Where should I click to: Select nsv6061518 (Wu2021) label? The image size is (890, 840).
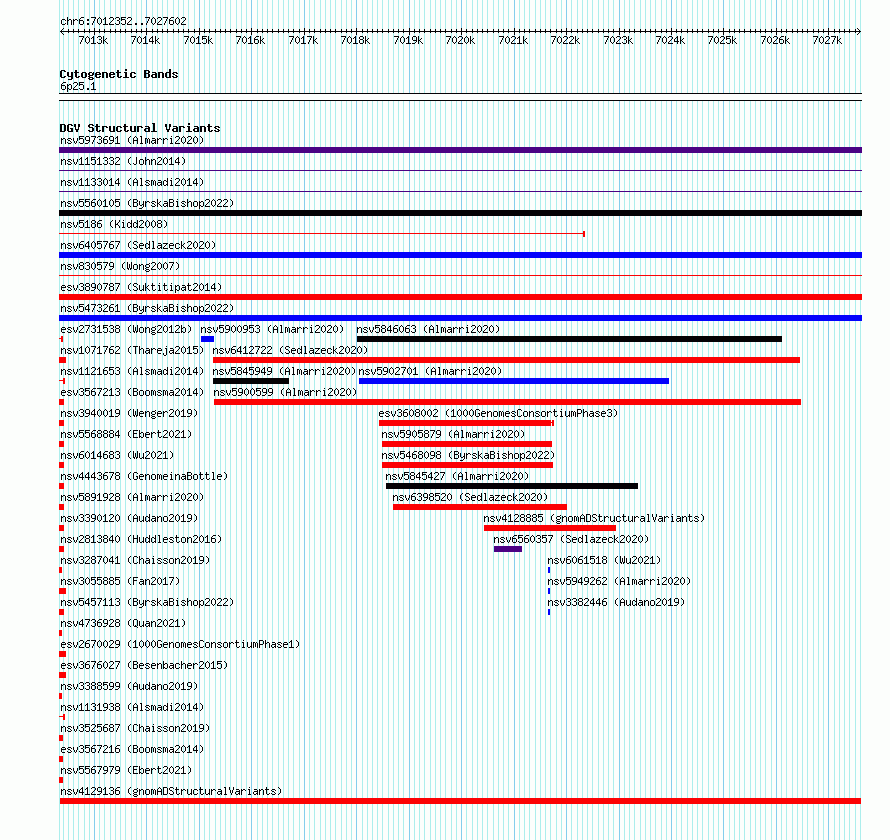tap(604, 560)
